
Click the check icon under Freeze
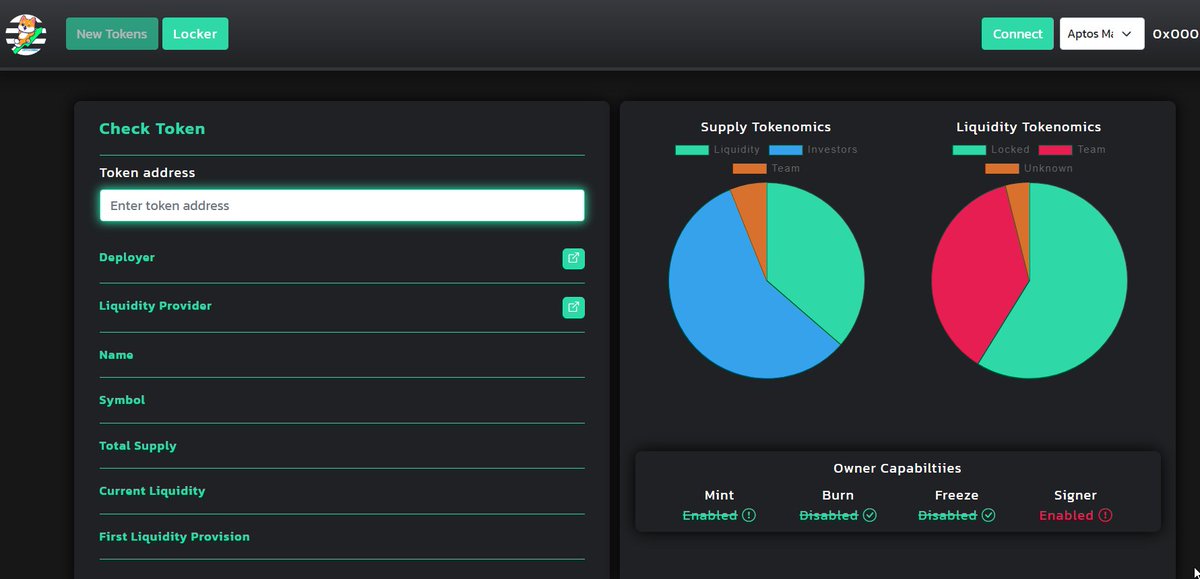coord(988,516)
